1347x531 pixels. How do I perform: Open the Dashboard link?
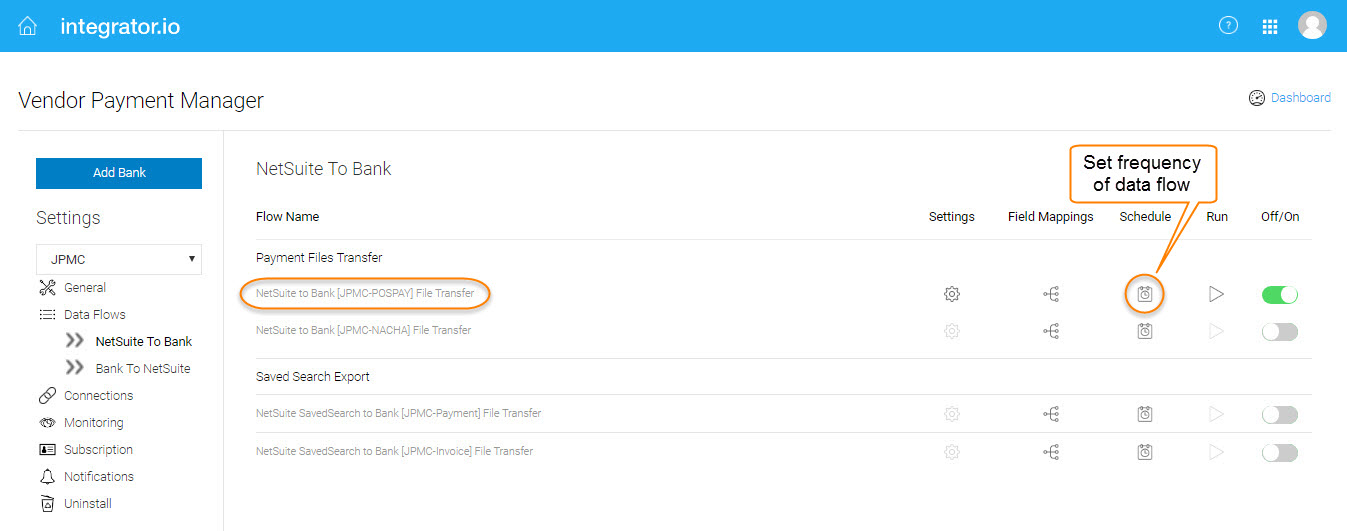1290,98
